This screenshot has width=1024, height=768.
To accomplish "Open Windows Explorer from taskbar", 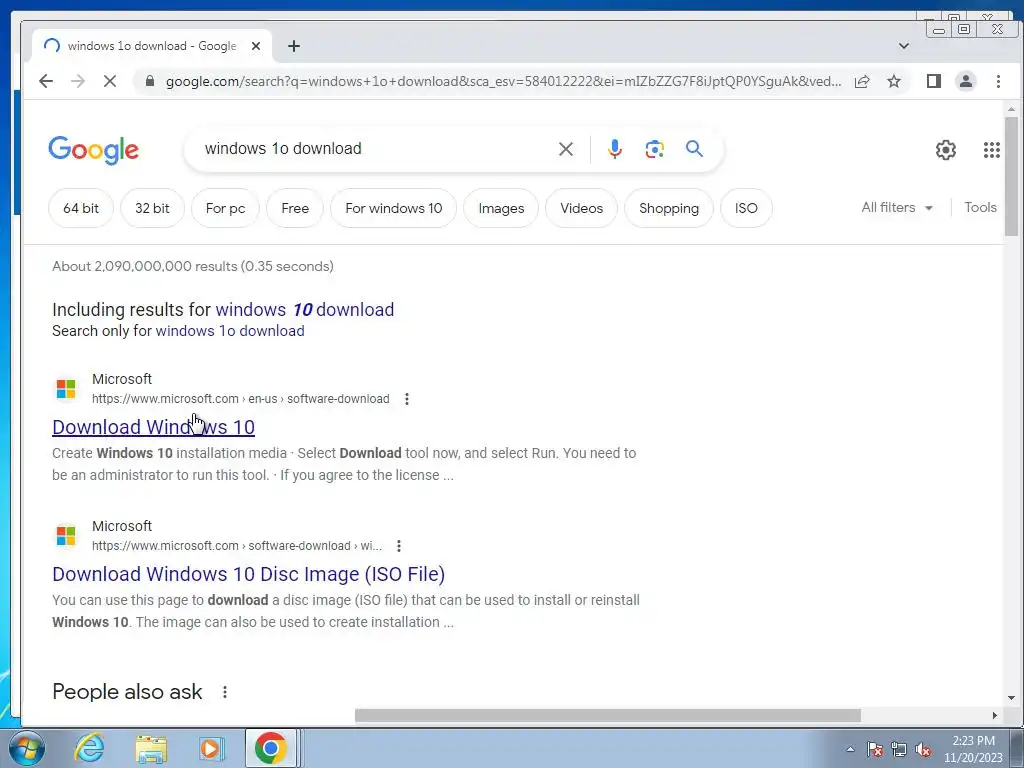I will 151,748.
